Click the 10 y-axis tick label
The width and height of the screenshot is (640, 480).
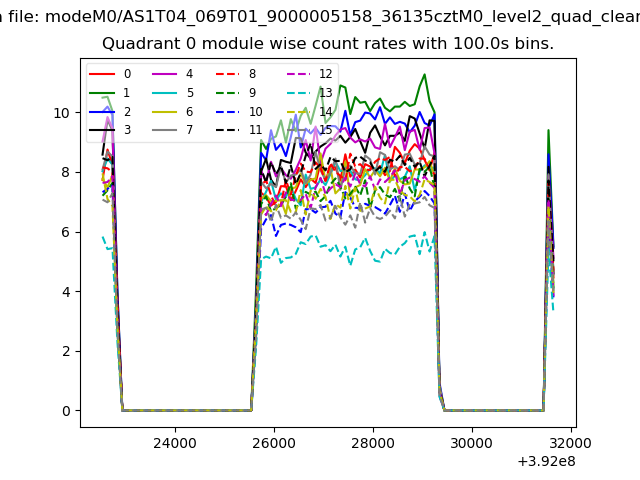click(x=62, y=113)
